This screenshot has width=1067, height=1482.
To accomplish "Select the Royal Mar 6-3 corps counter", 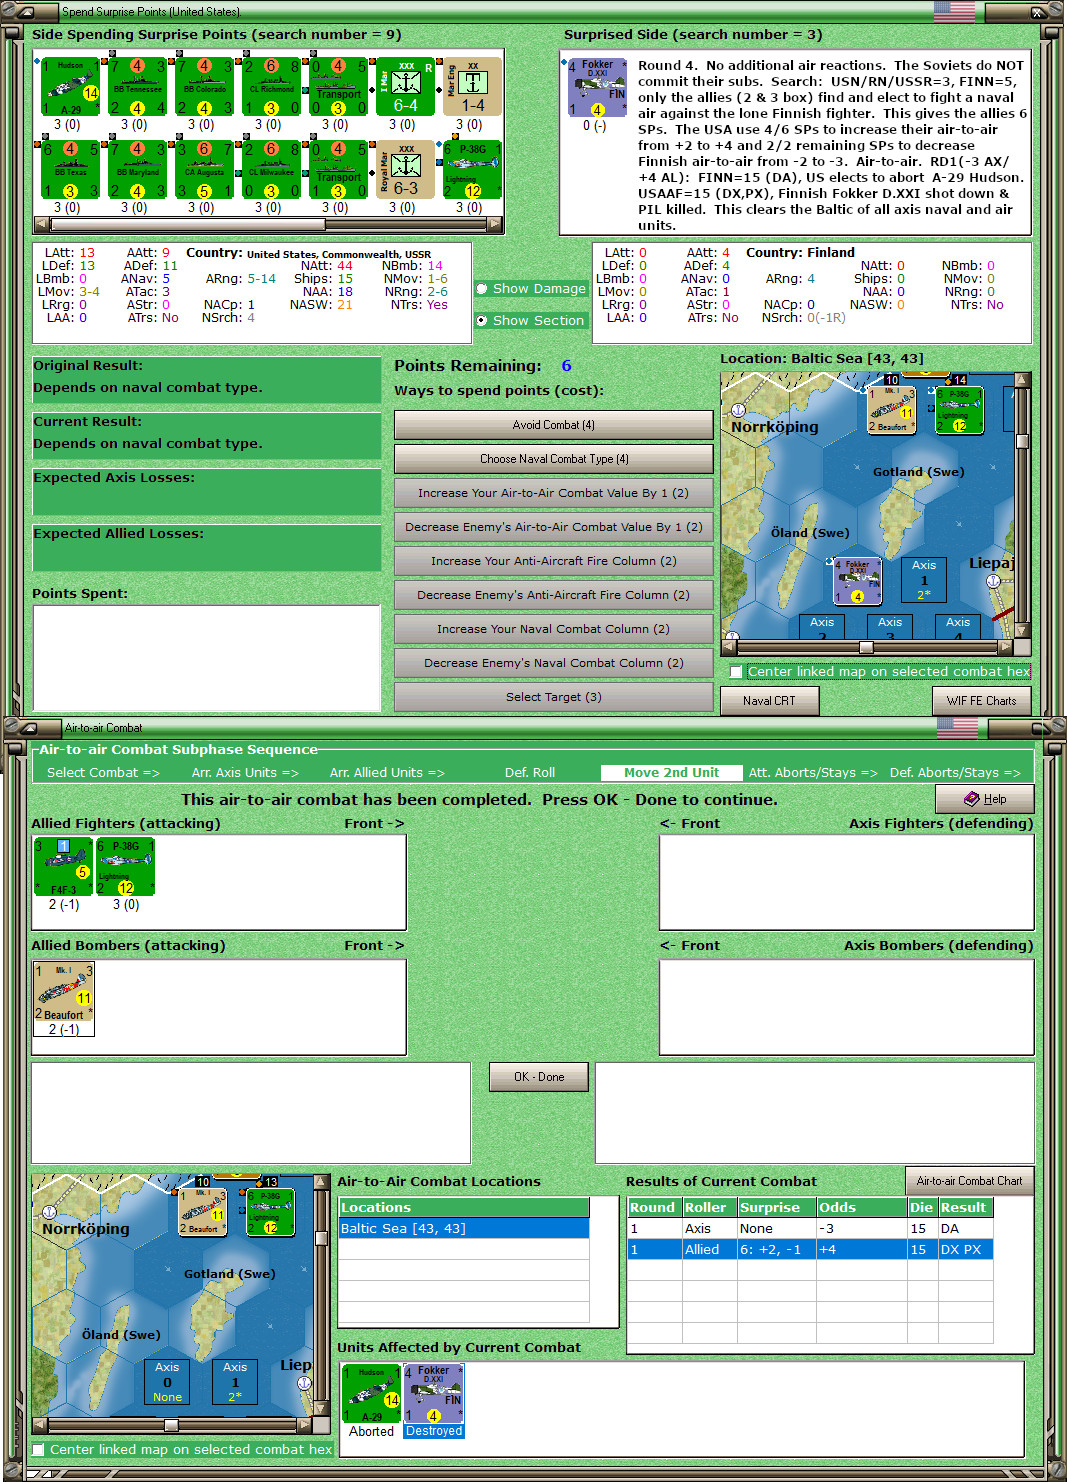I will click(x=405, y=170).
